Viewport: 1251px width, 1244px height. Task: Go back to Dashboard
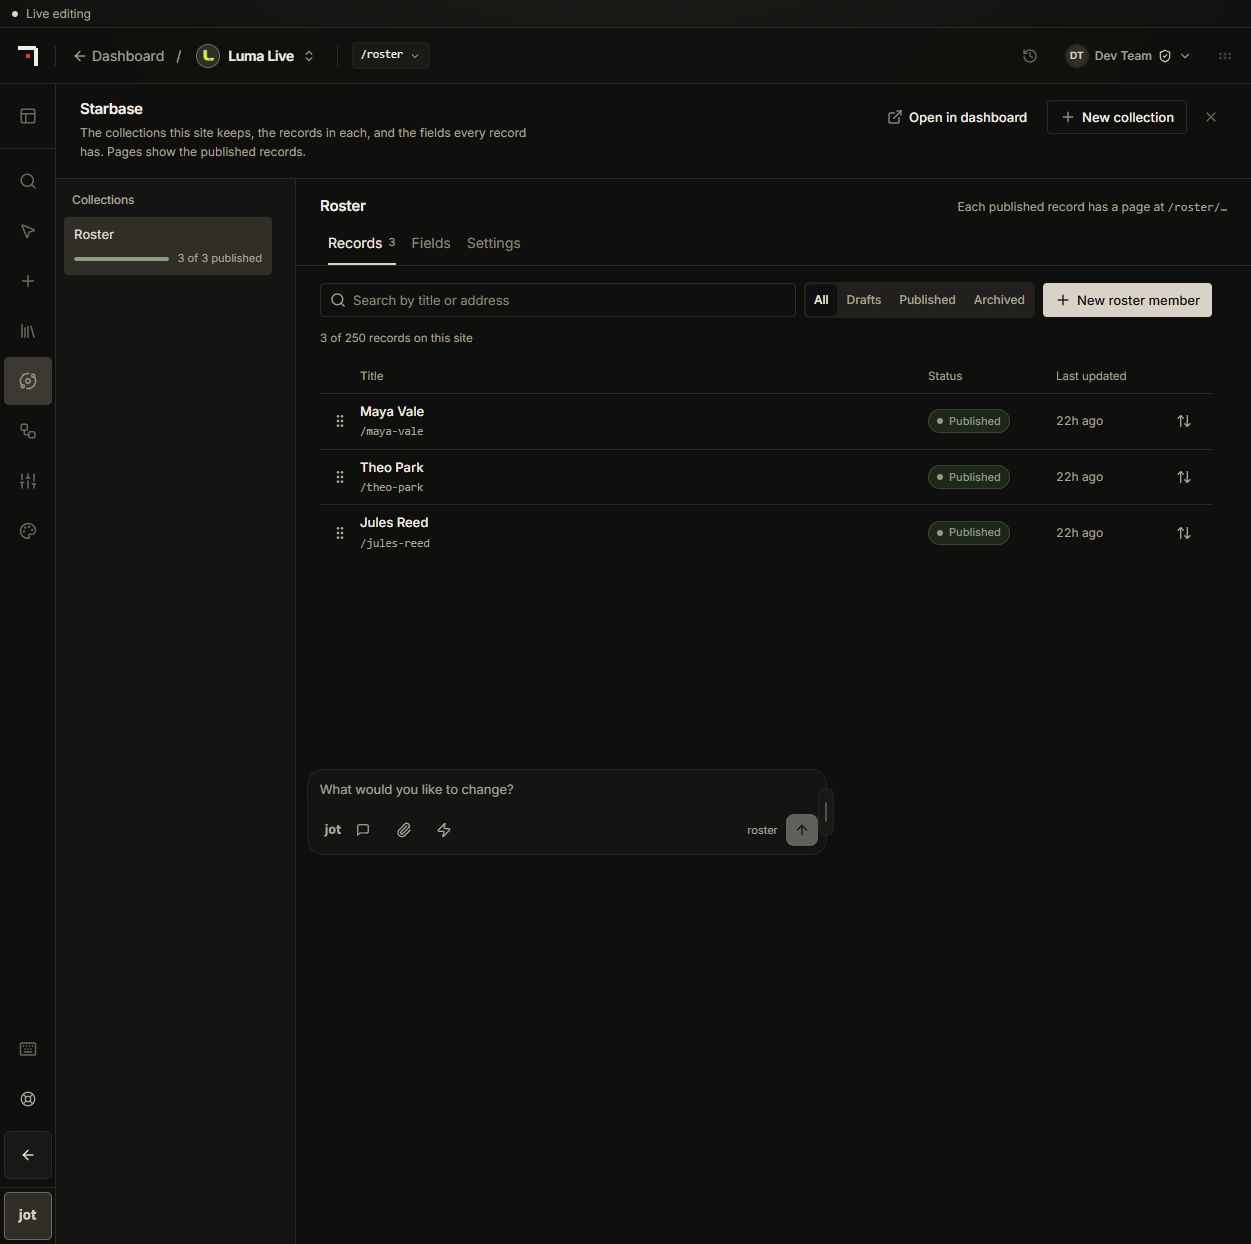pyautogui.click(x=119, y=56)
